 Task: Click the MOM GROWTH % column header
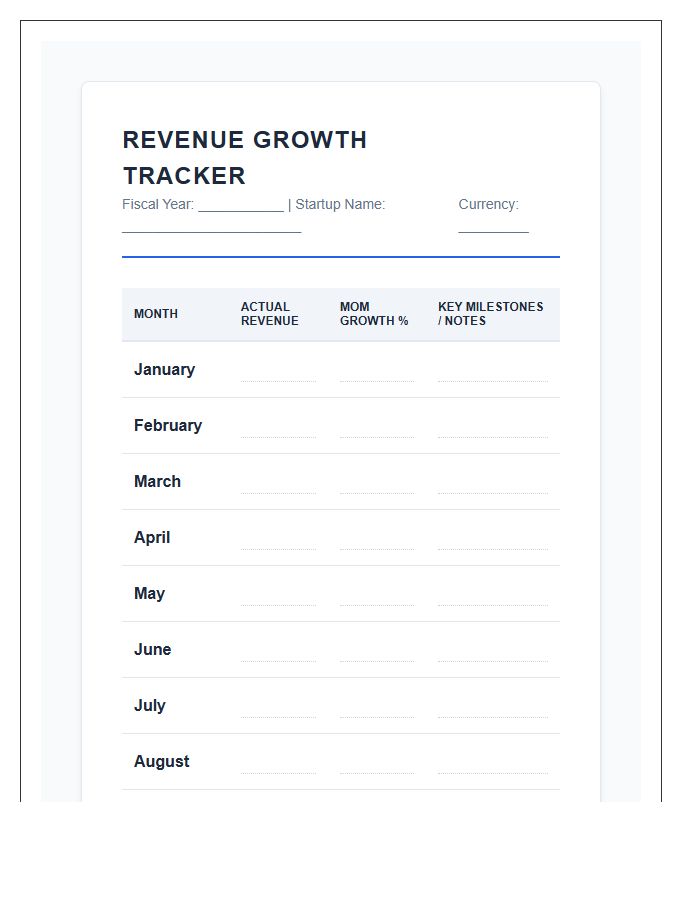tap(374, 314)
